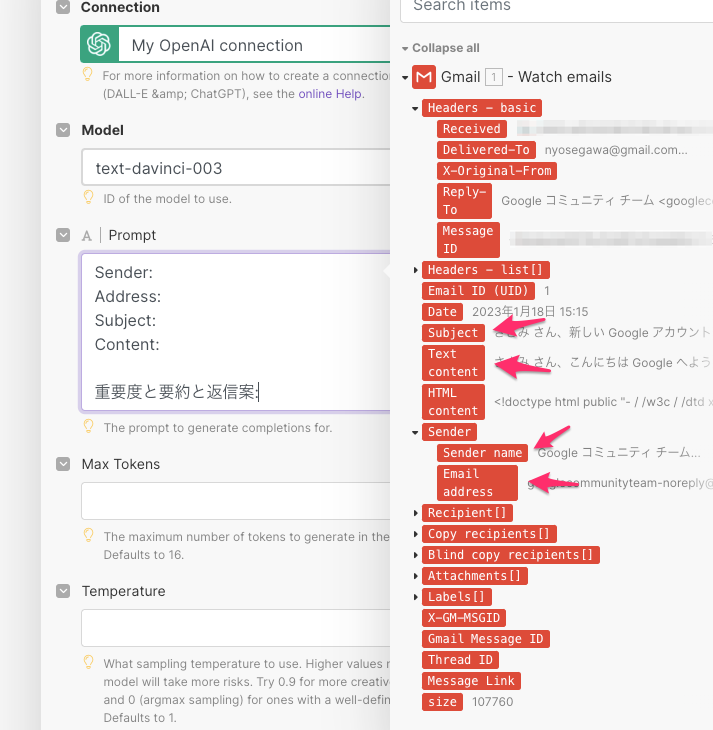Expand the Recipient[] array
This screenshot has width=713, height=730.
pyautogui.click(x=415, y=513)
